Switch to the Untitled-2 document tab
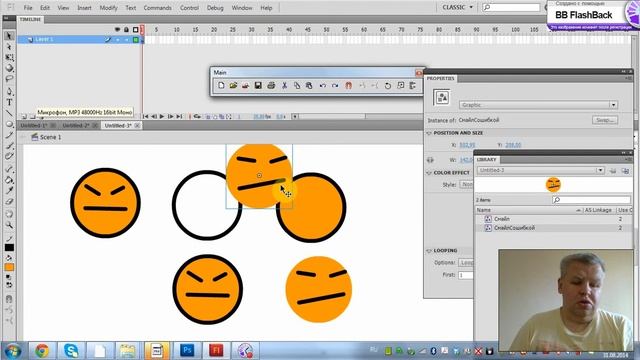640x360 pixels. click(76, 125)
